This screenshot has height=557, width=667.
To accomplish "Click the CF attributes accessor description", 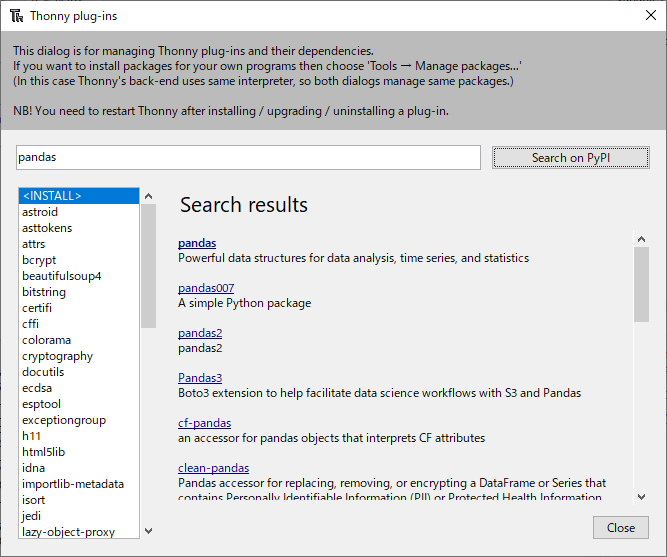I will 331,438.
